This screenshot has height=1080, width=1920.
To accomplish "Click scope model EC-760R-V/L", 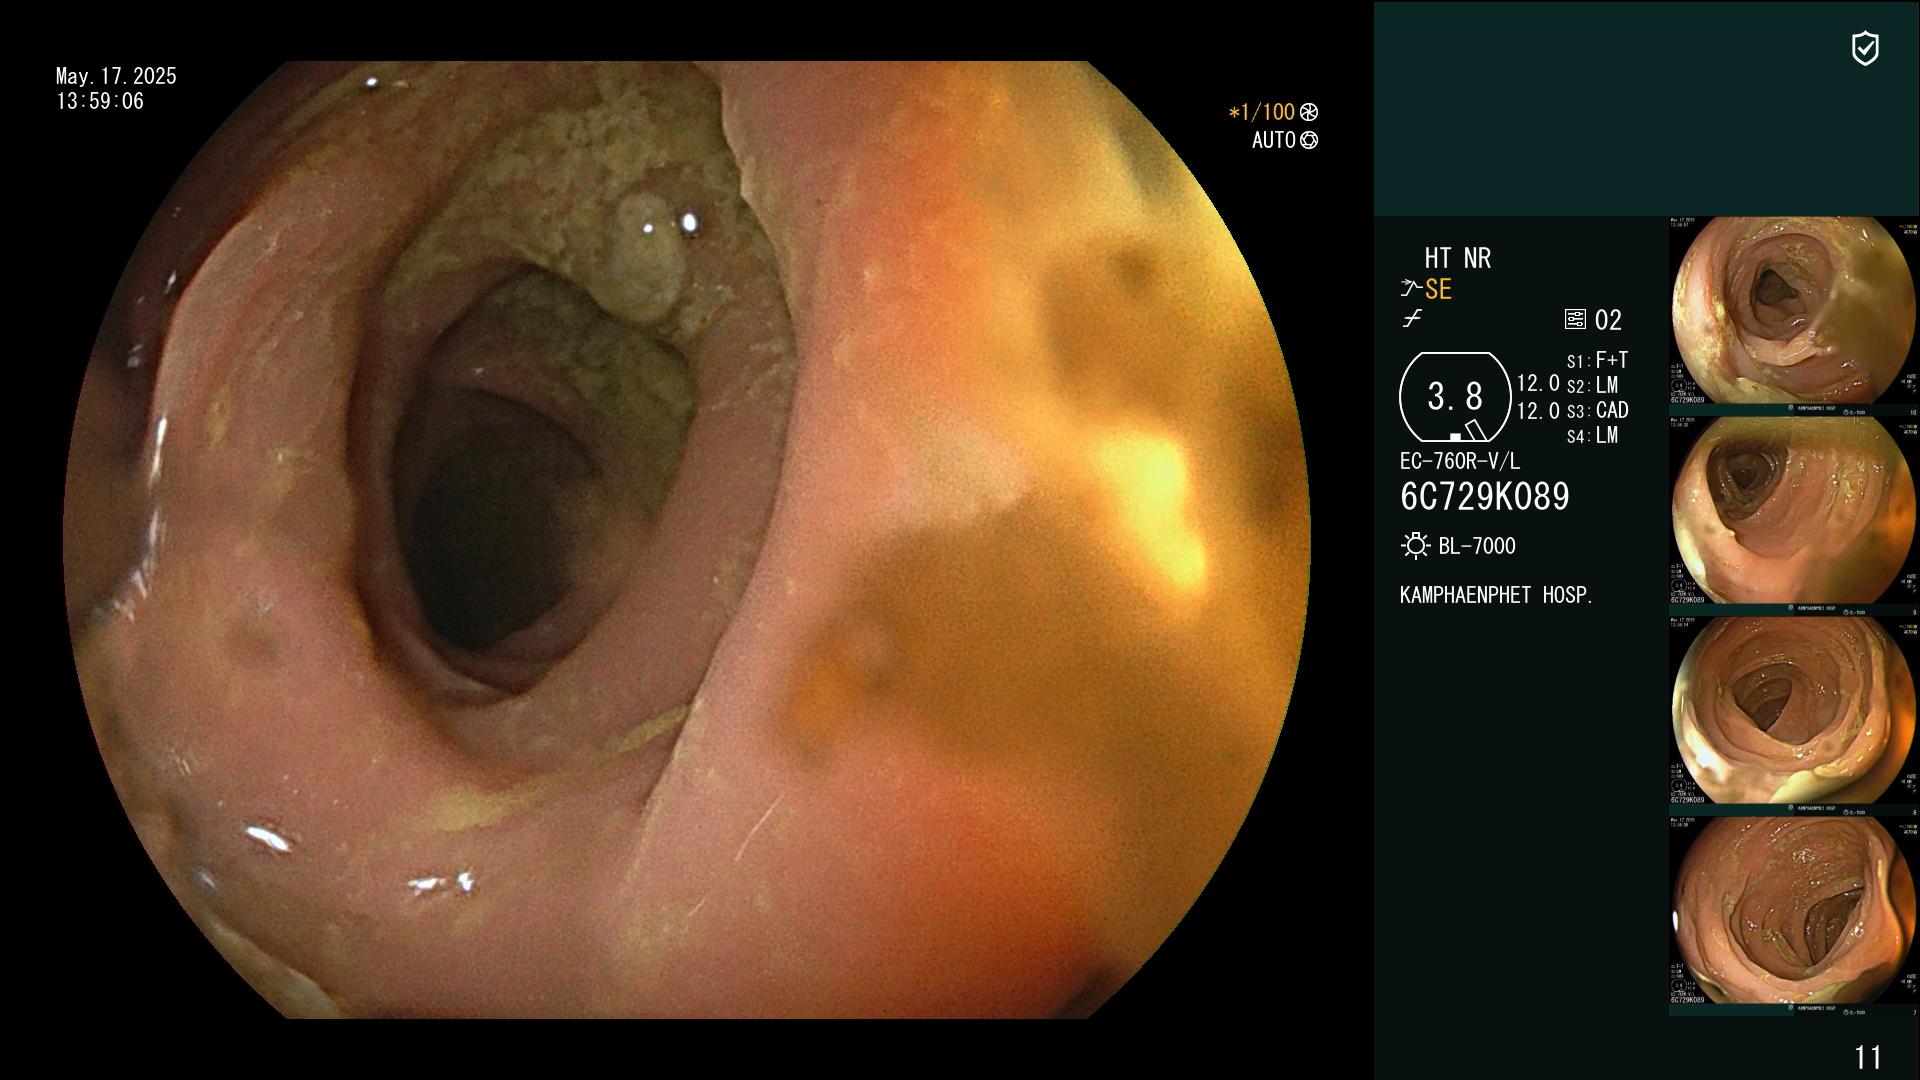I will 1460,461.
